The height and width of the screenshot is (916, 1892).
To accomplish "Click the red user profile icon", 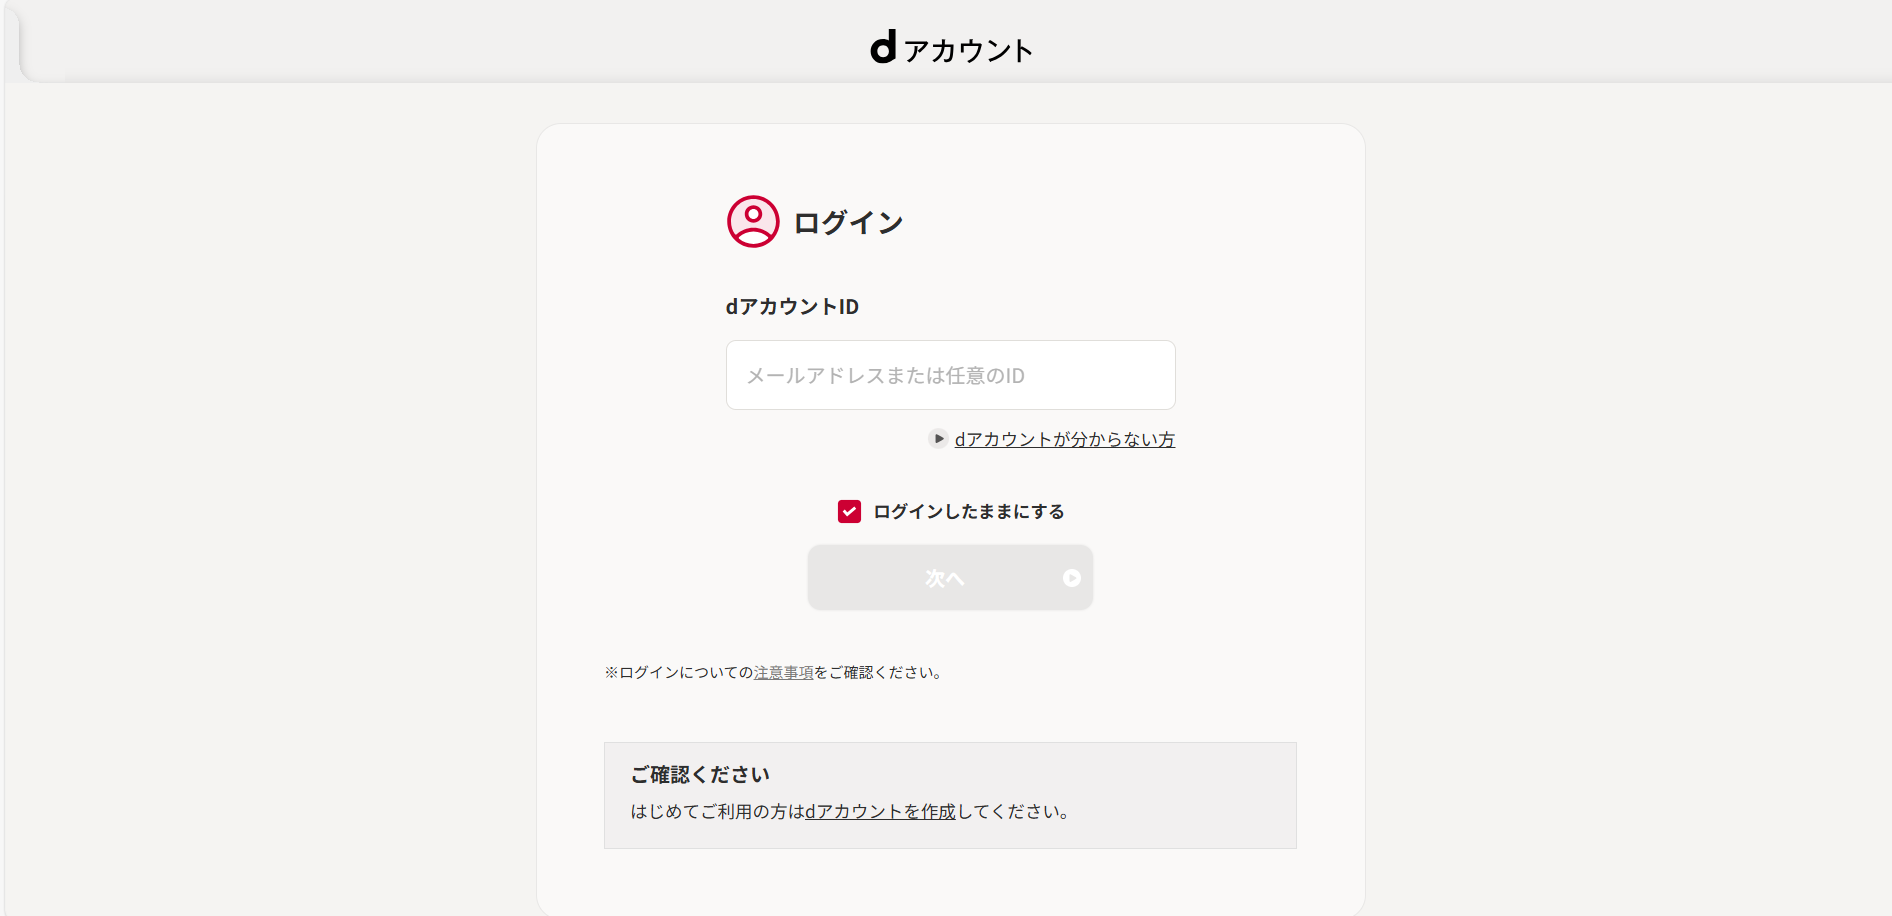I will 753,221.
